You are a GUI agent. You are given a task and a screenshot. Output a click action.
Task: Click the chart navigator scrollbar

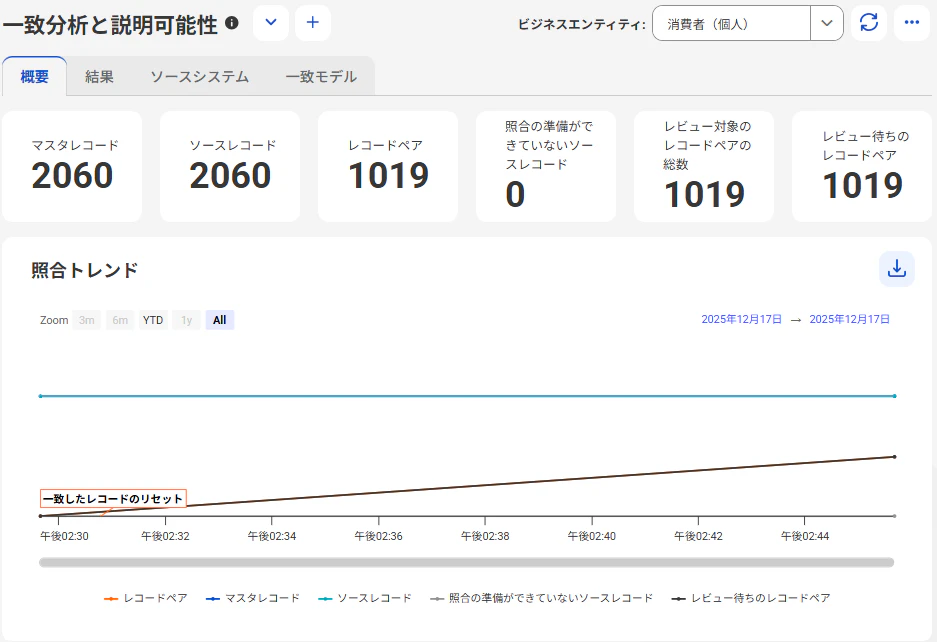tap(466, 562)
